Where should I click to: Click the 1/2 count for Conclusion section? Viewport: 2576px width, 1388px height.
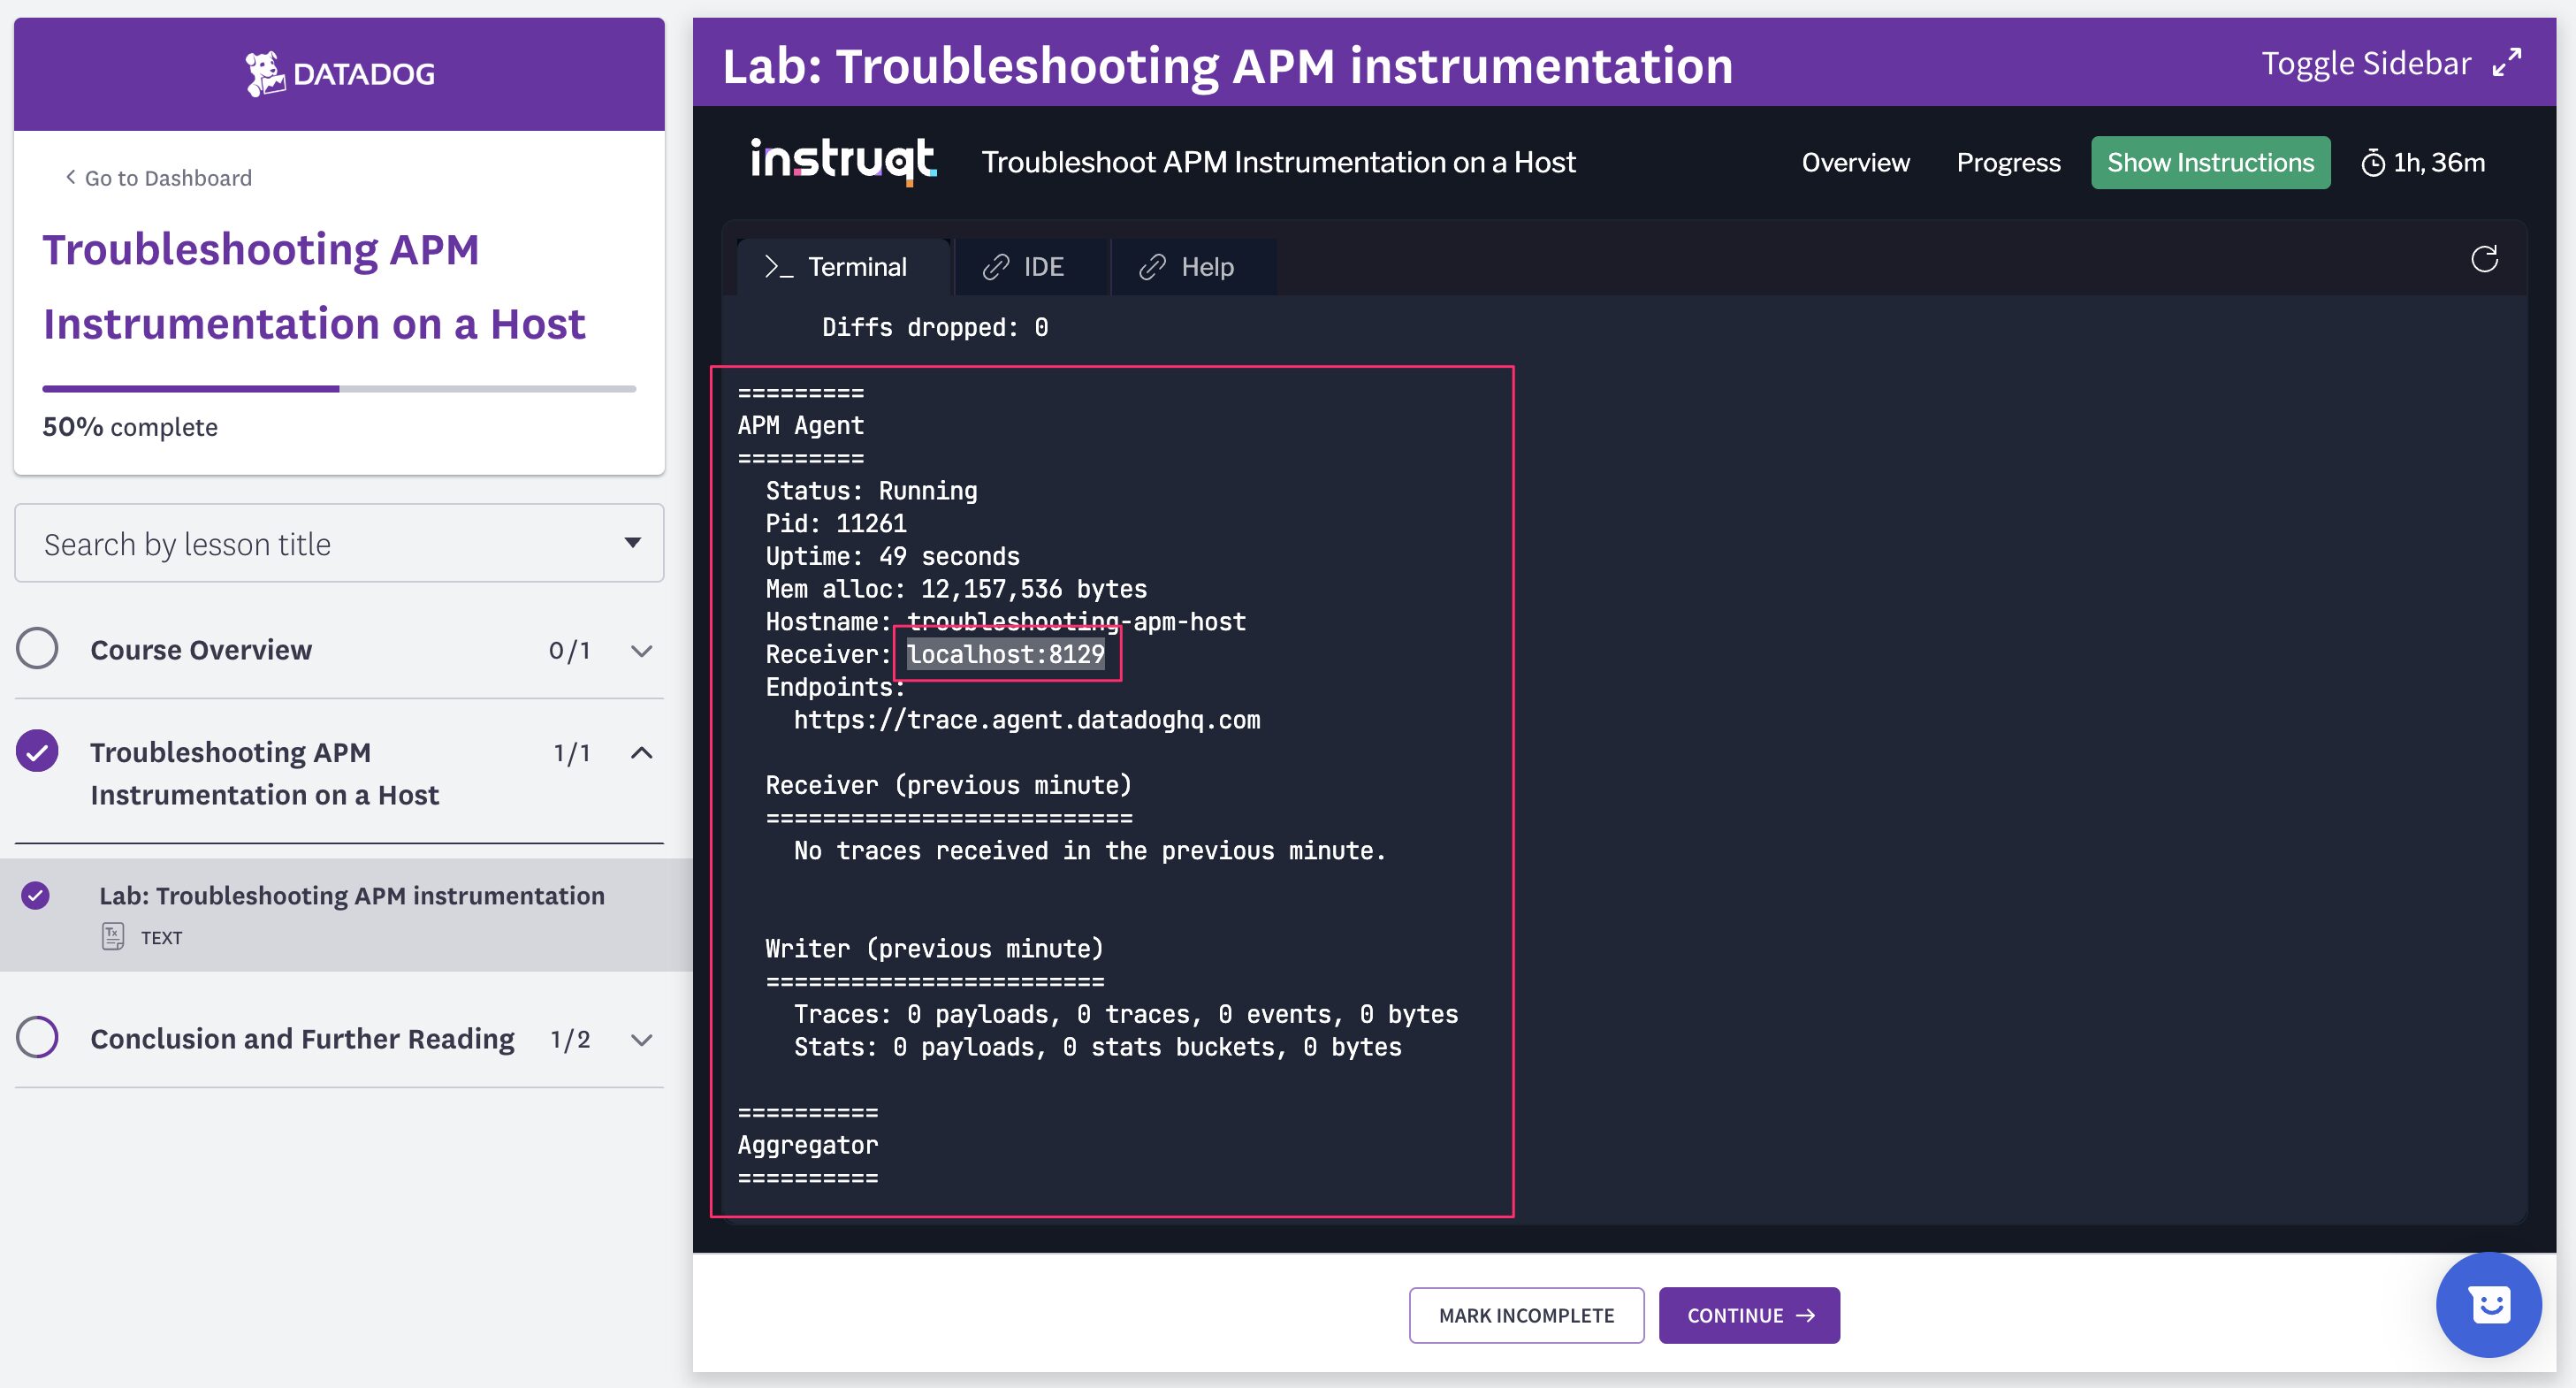(570, 1040)
